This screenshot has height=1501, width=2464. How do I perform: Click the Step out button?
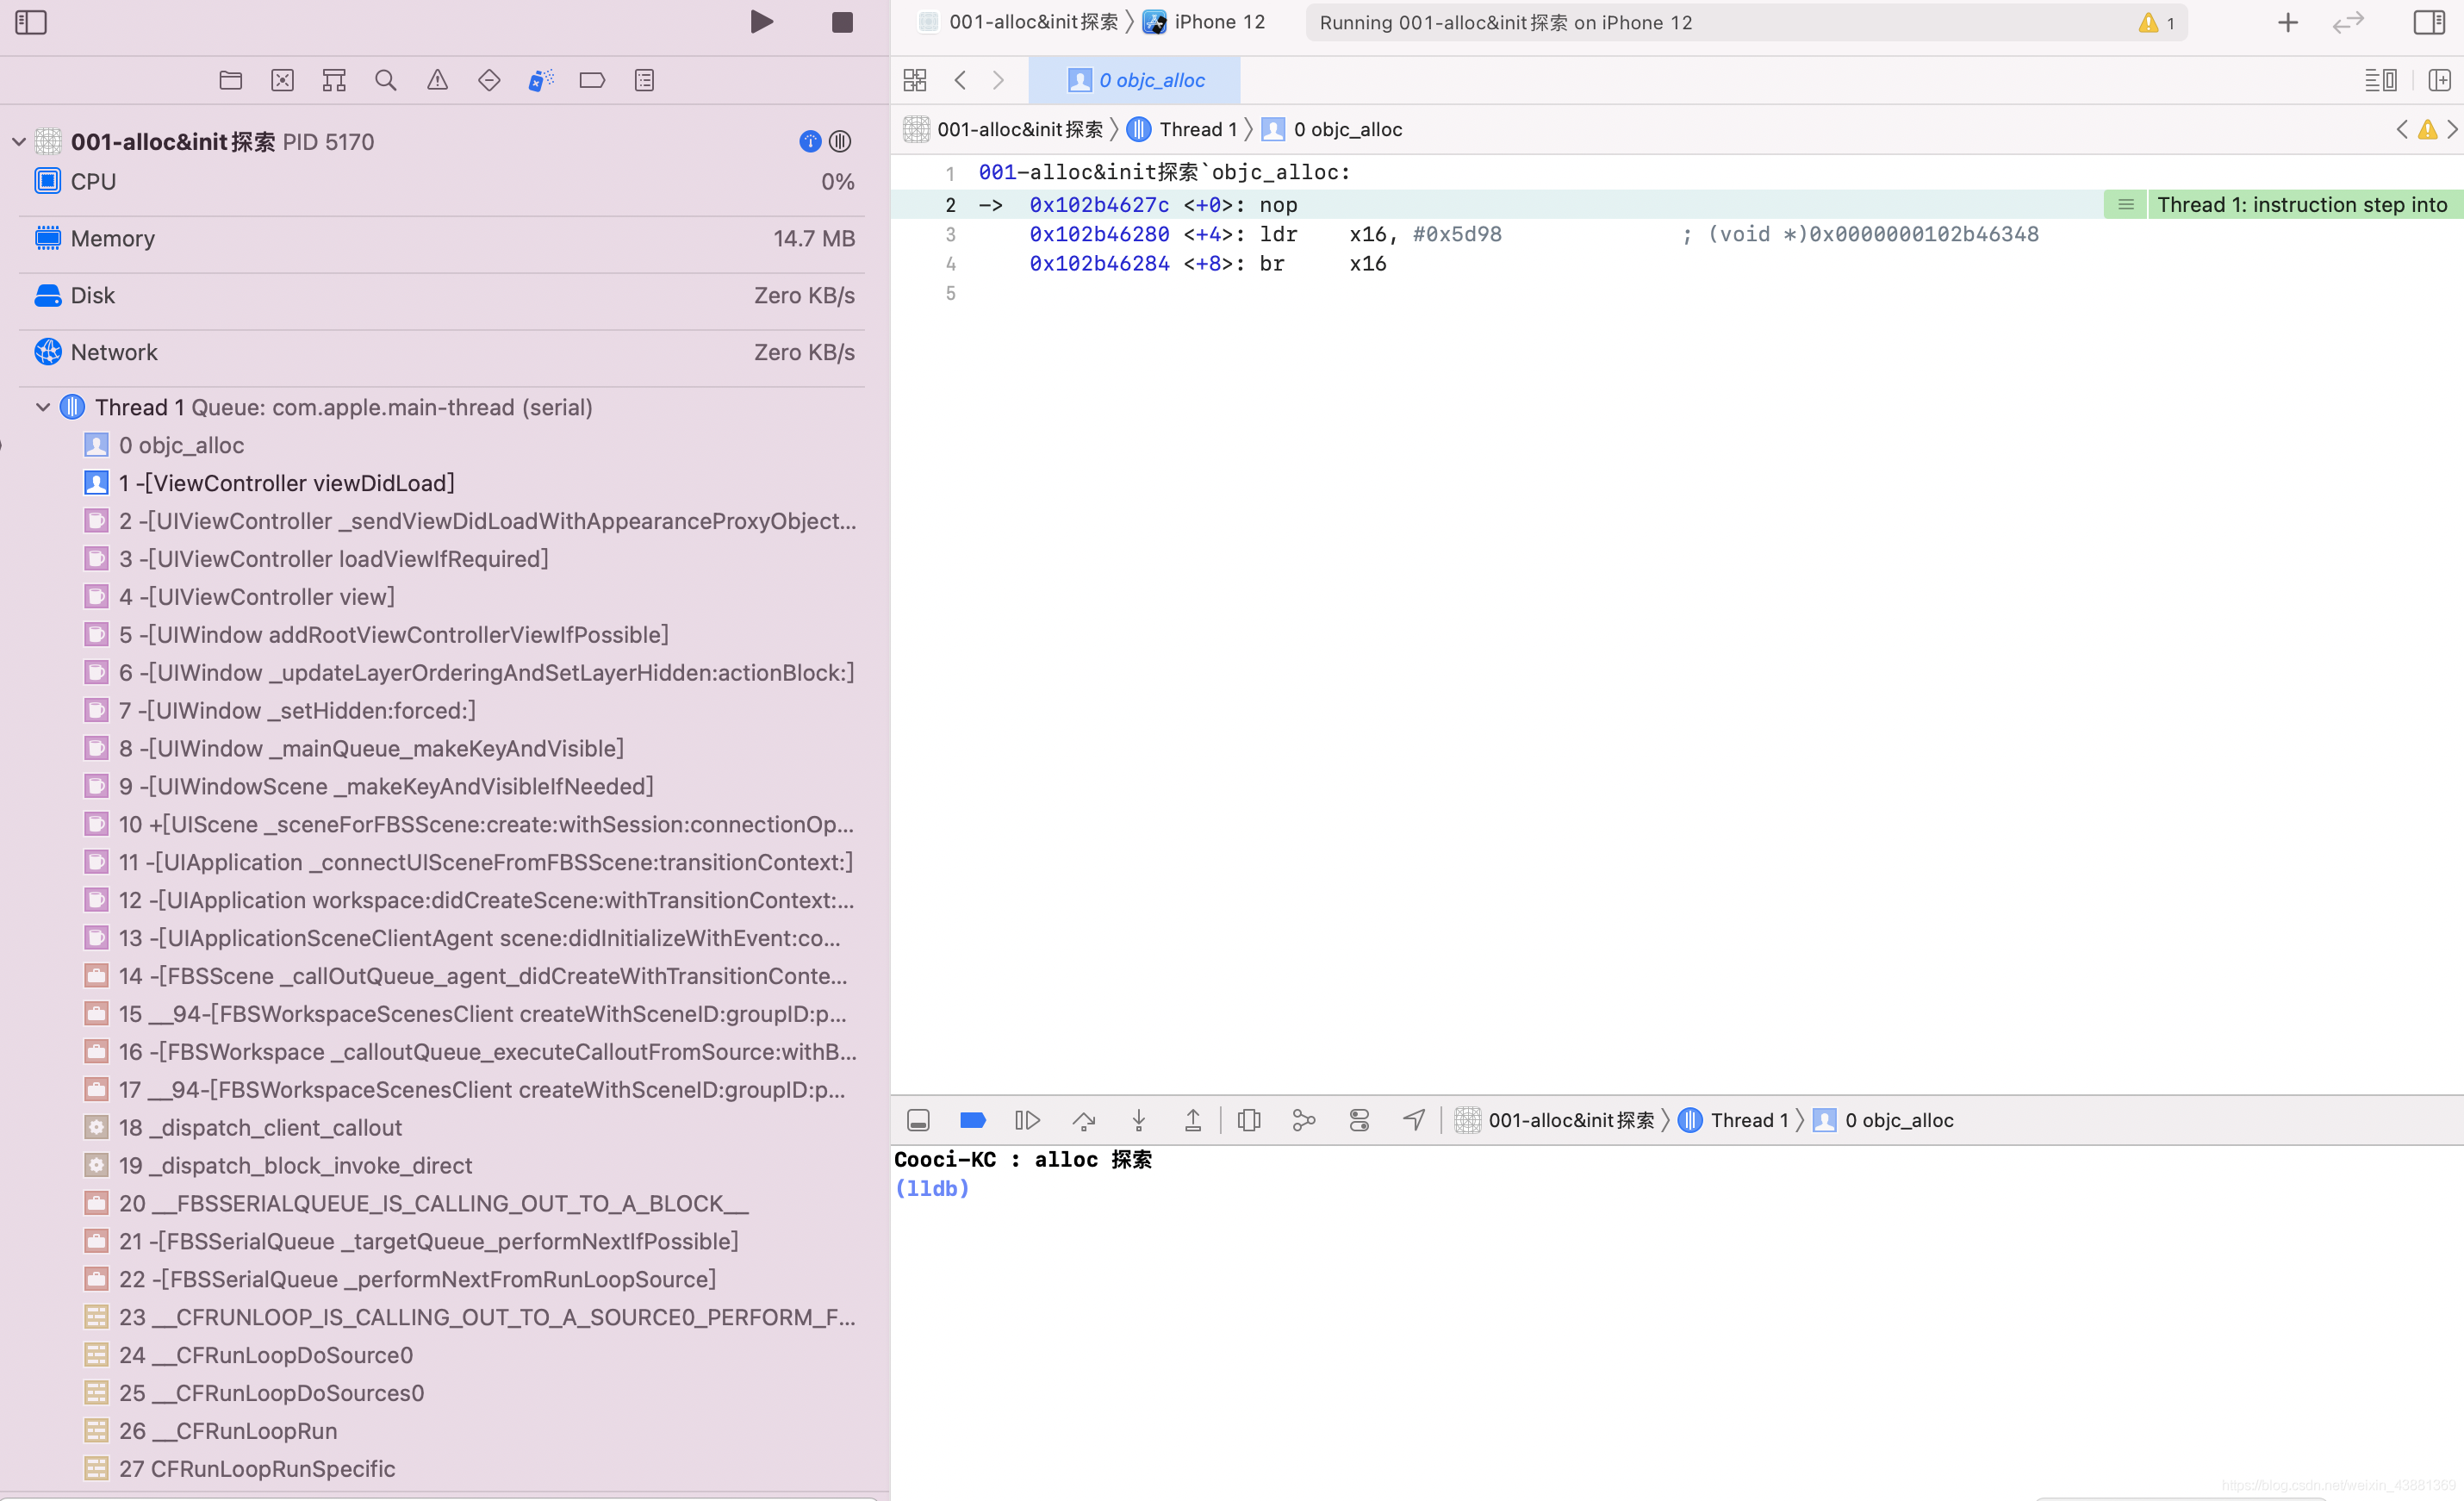click(x=1193, y=1120)
